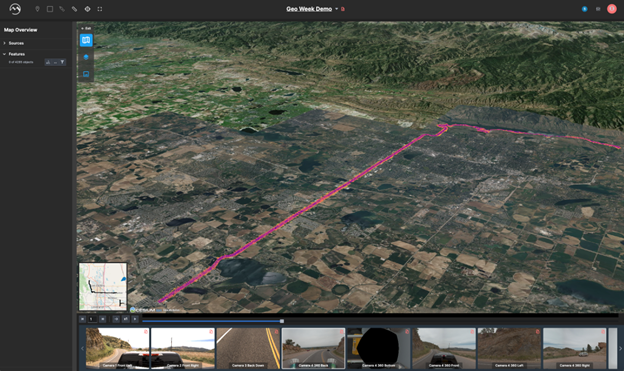This screenshot has height=371, width=624.
Task: Toggle the features histogram chart button
Action: tap(48, 62)
